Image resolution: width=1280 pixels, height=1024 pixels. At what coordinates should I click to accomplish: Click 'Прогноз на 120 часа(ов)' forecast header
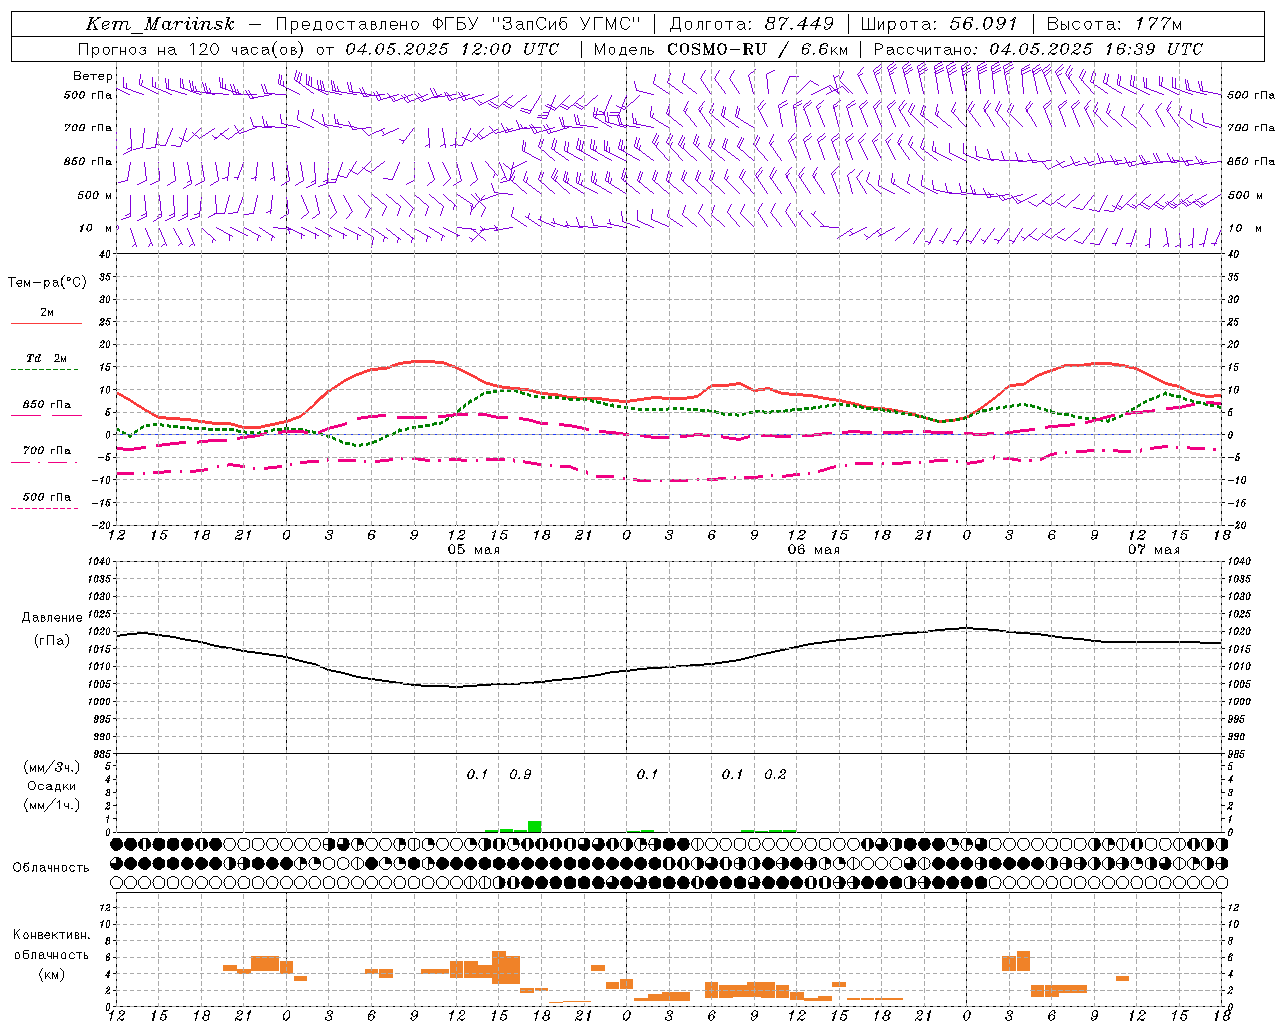click(193, 49)
